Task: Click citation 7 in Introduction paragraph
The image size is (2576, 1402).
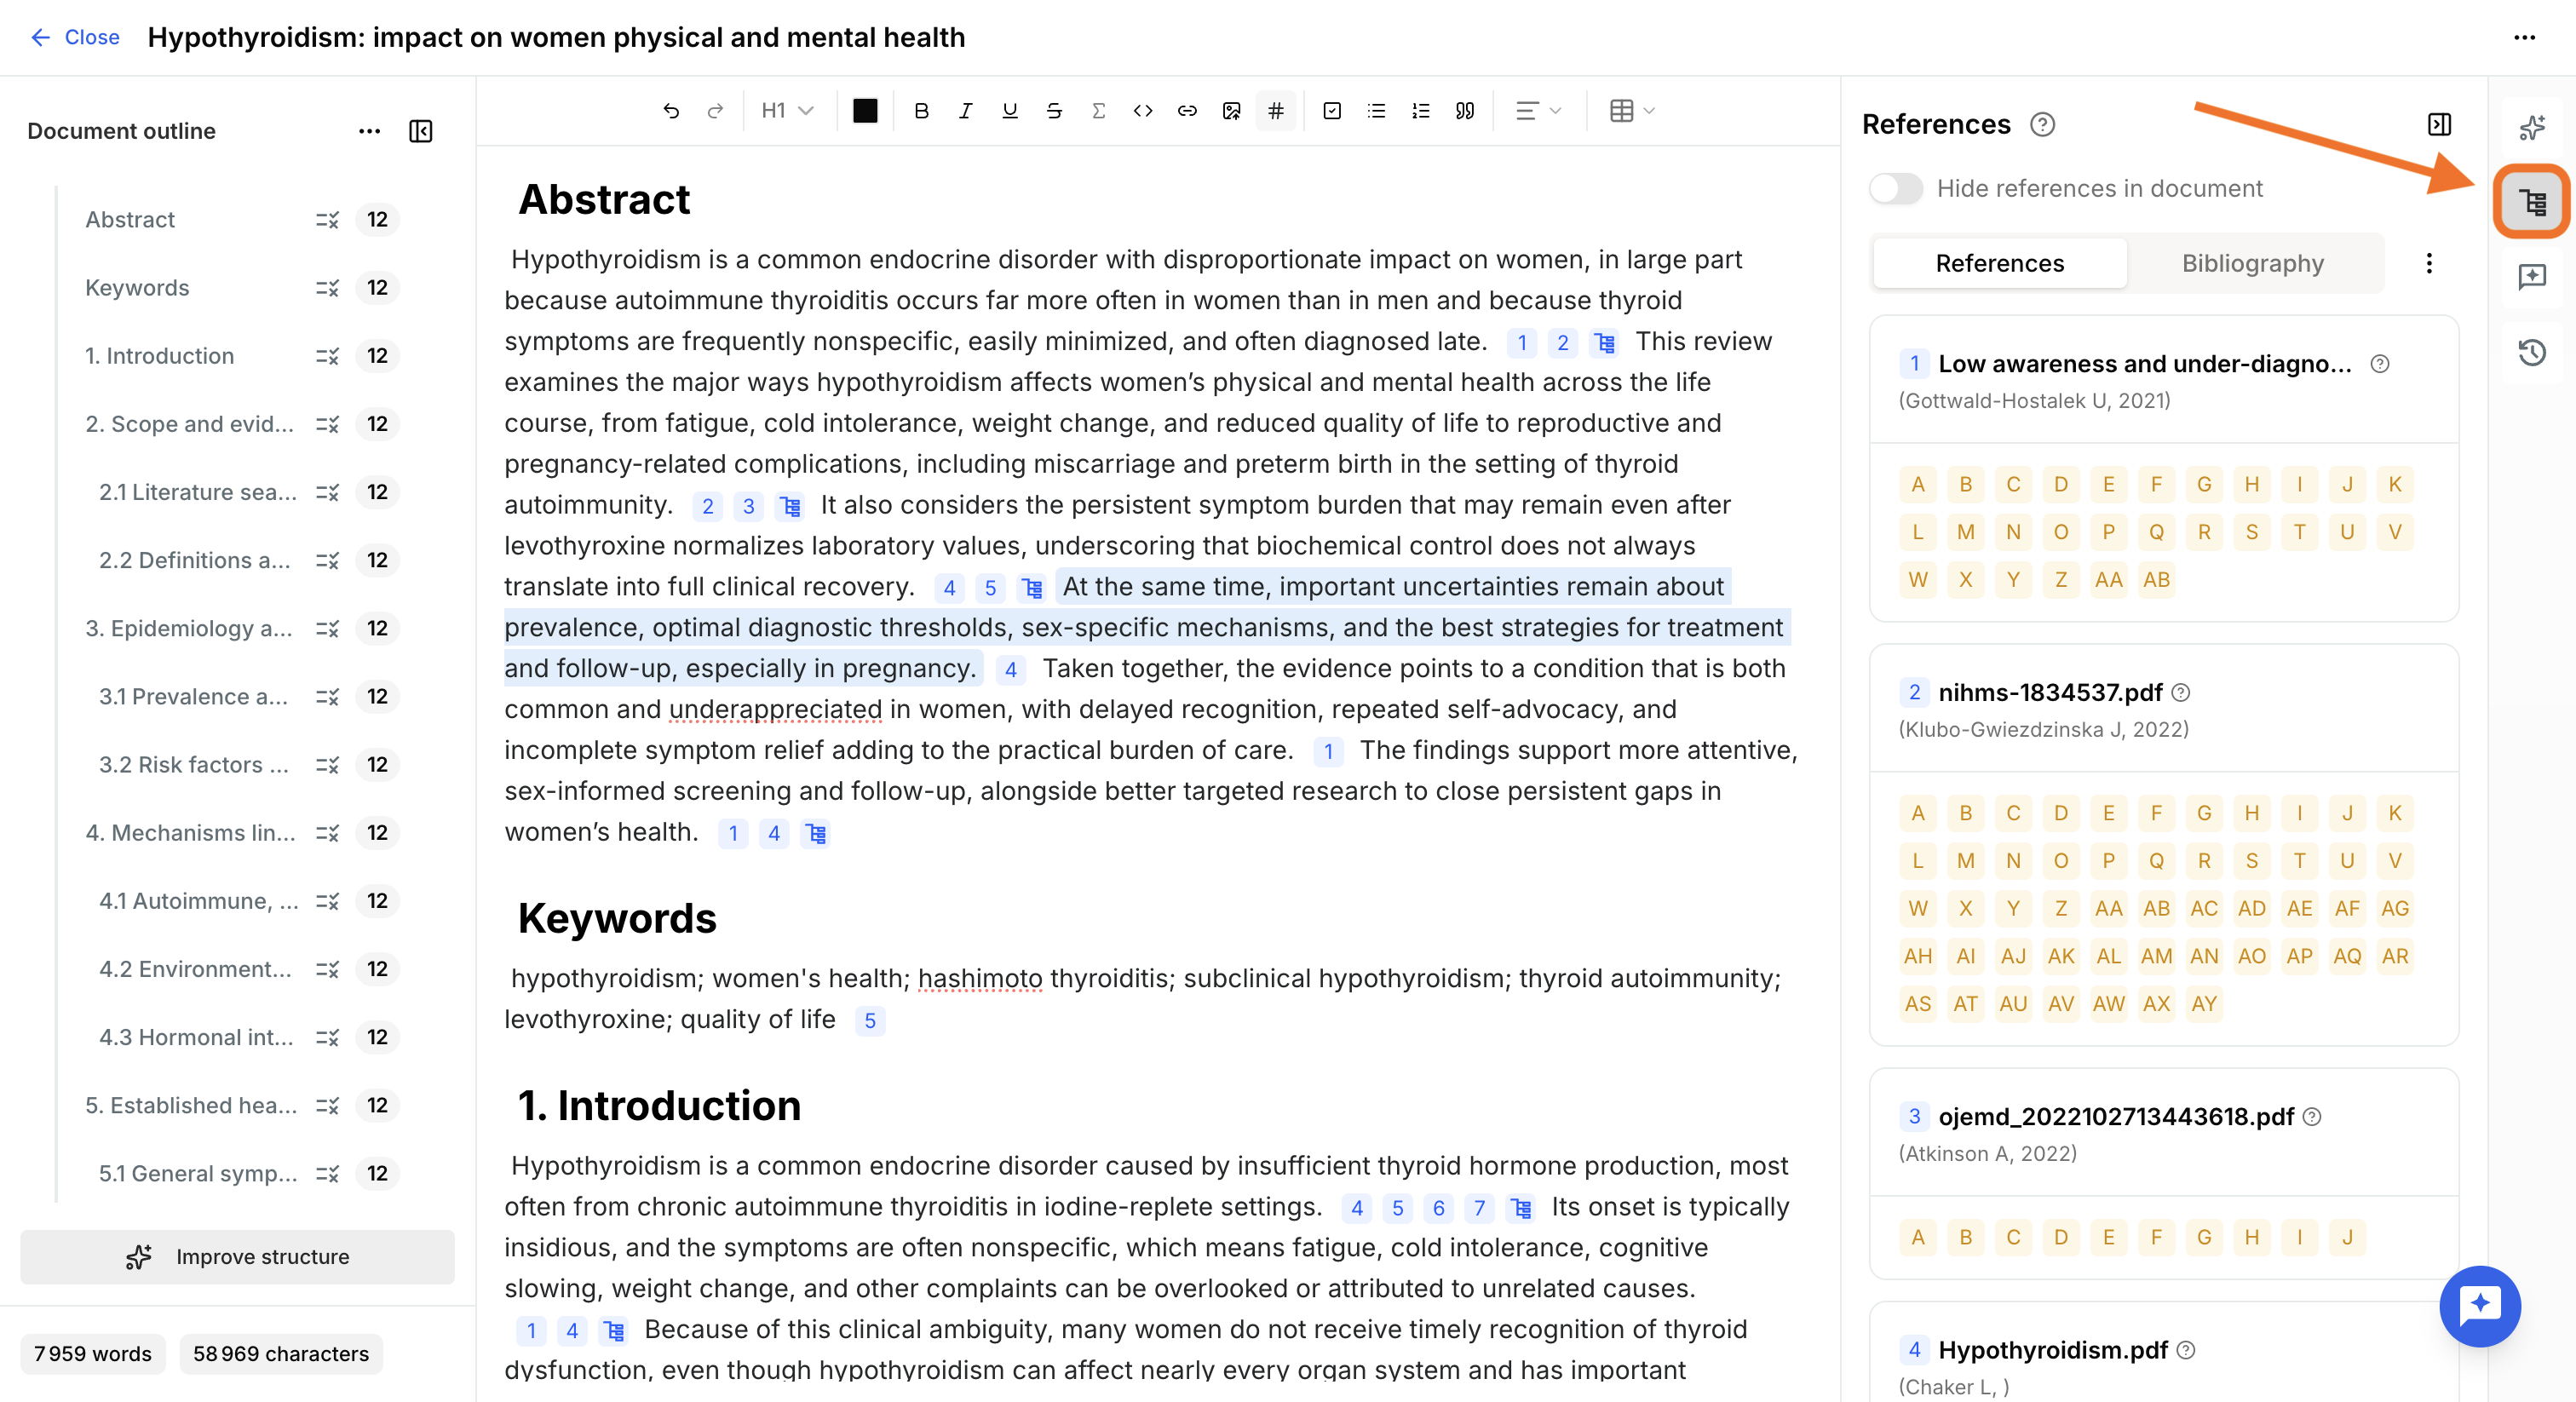Action: (x=1479, y=1208)
